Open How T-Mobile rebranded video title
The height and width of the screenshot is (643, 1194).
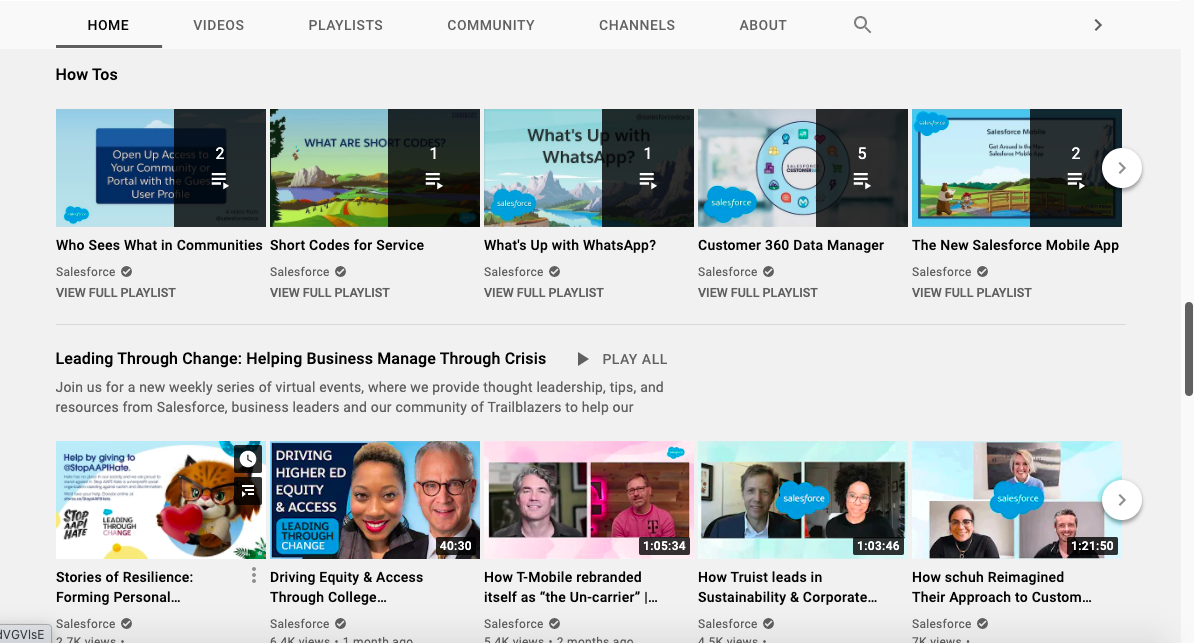[x=570, y=587]
